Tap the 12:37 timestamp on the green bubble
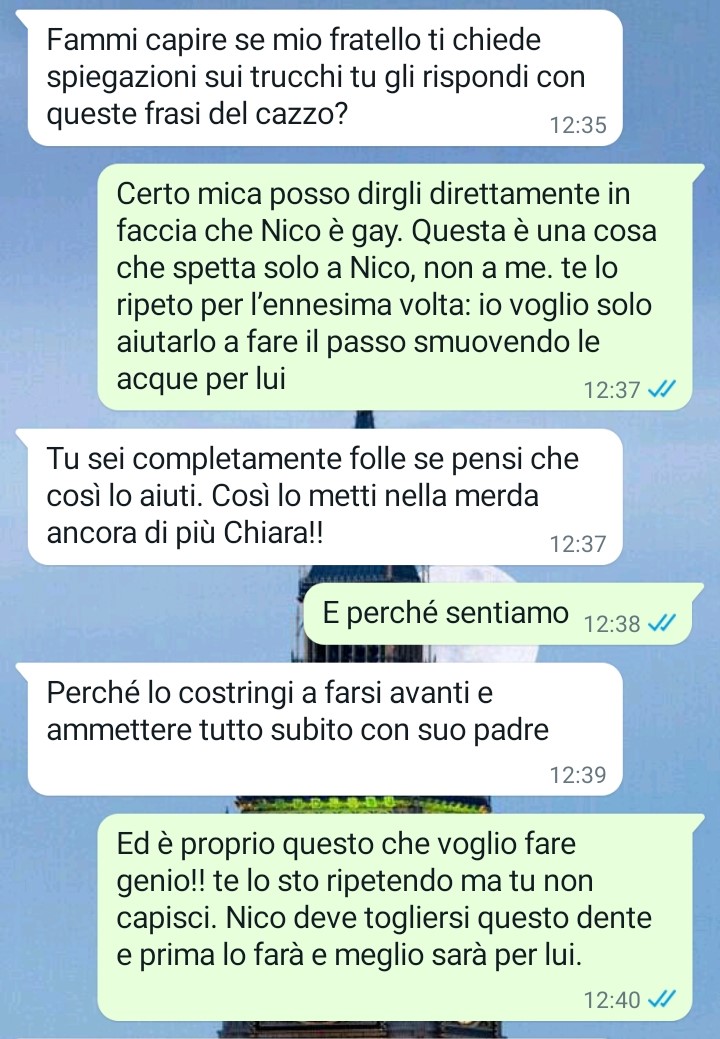The image size is (720, 1039). coord(611,390)
